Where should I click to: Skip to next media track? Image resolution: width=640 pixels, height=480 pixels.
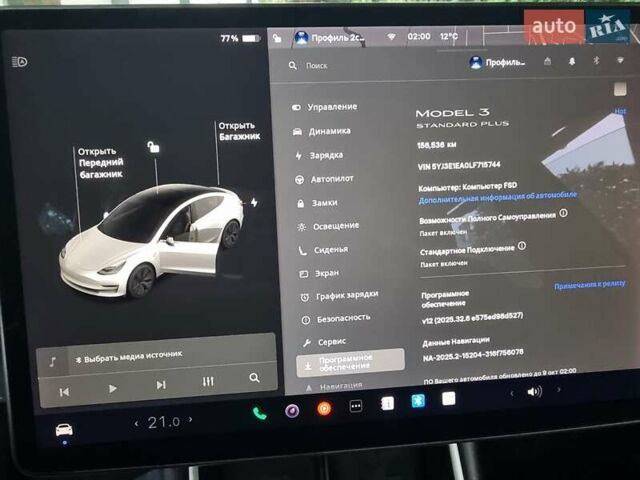161,385
